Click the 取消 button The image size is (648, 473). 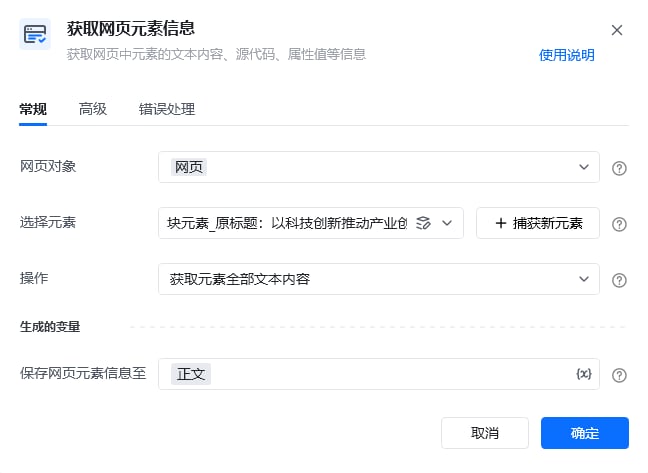tap(485, 433)
